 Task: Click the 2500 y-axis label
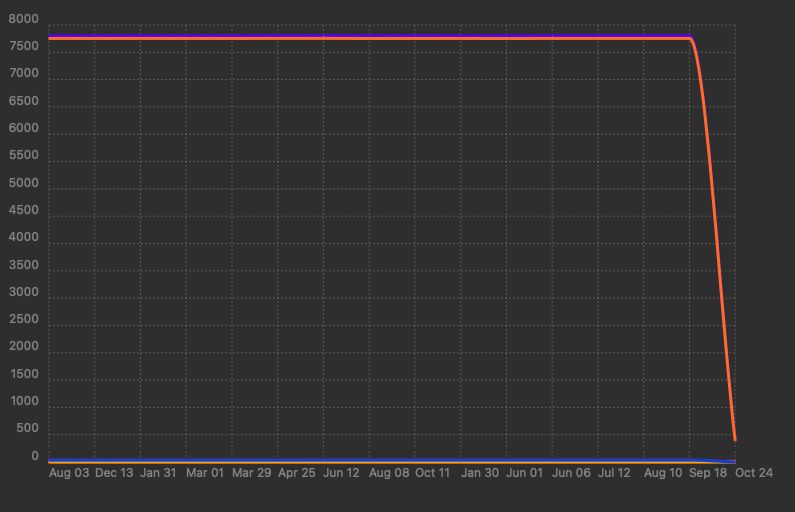coord(23,319)
